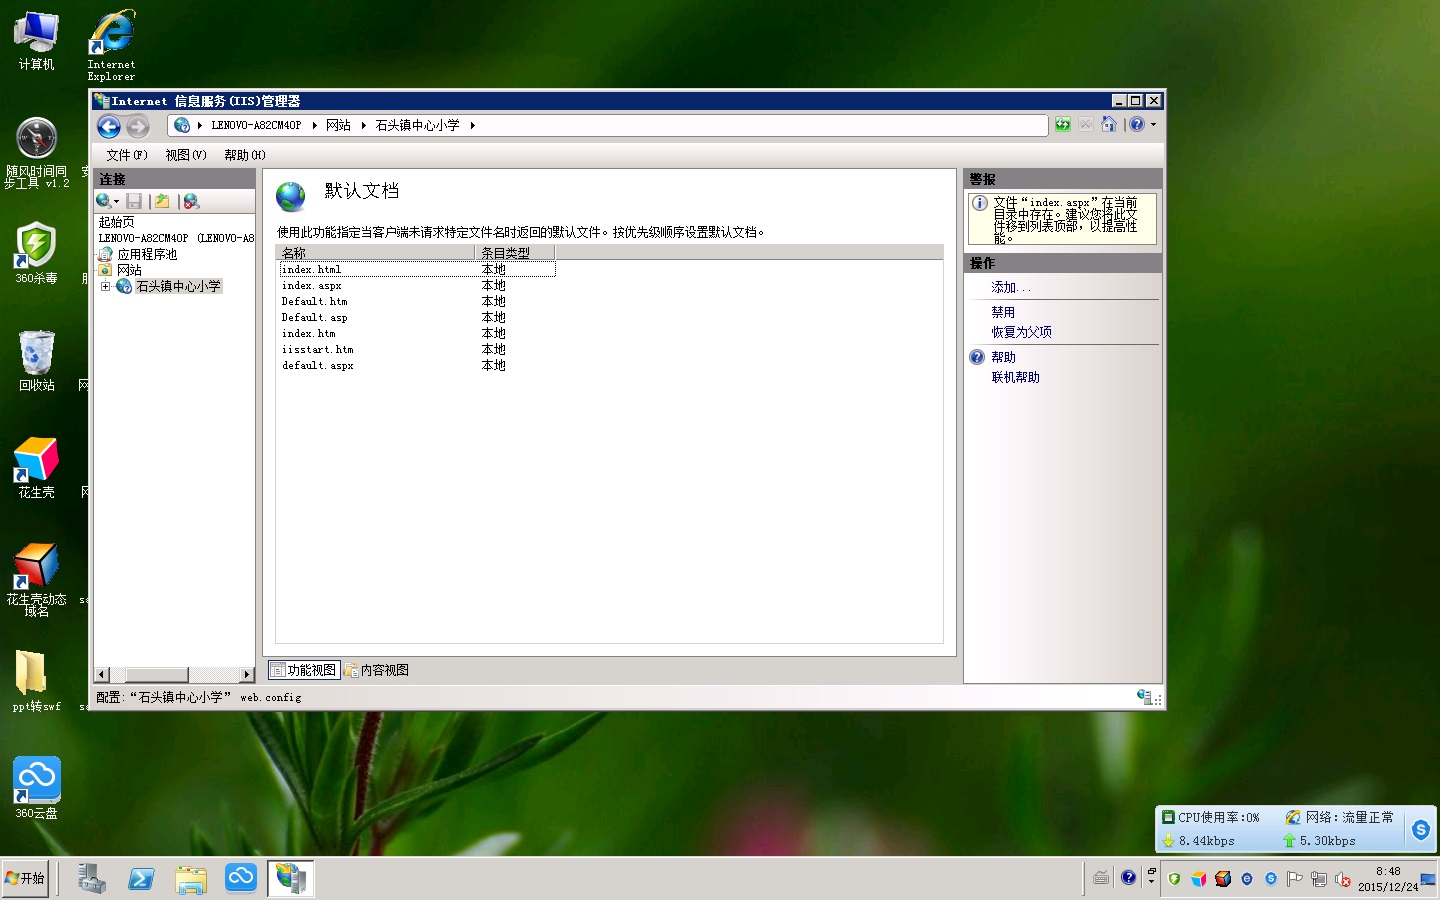Open 360云盘 from the taskbar
This screenshot has height=900, width=1440.
click(240, 878)
